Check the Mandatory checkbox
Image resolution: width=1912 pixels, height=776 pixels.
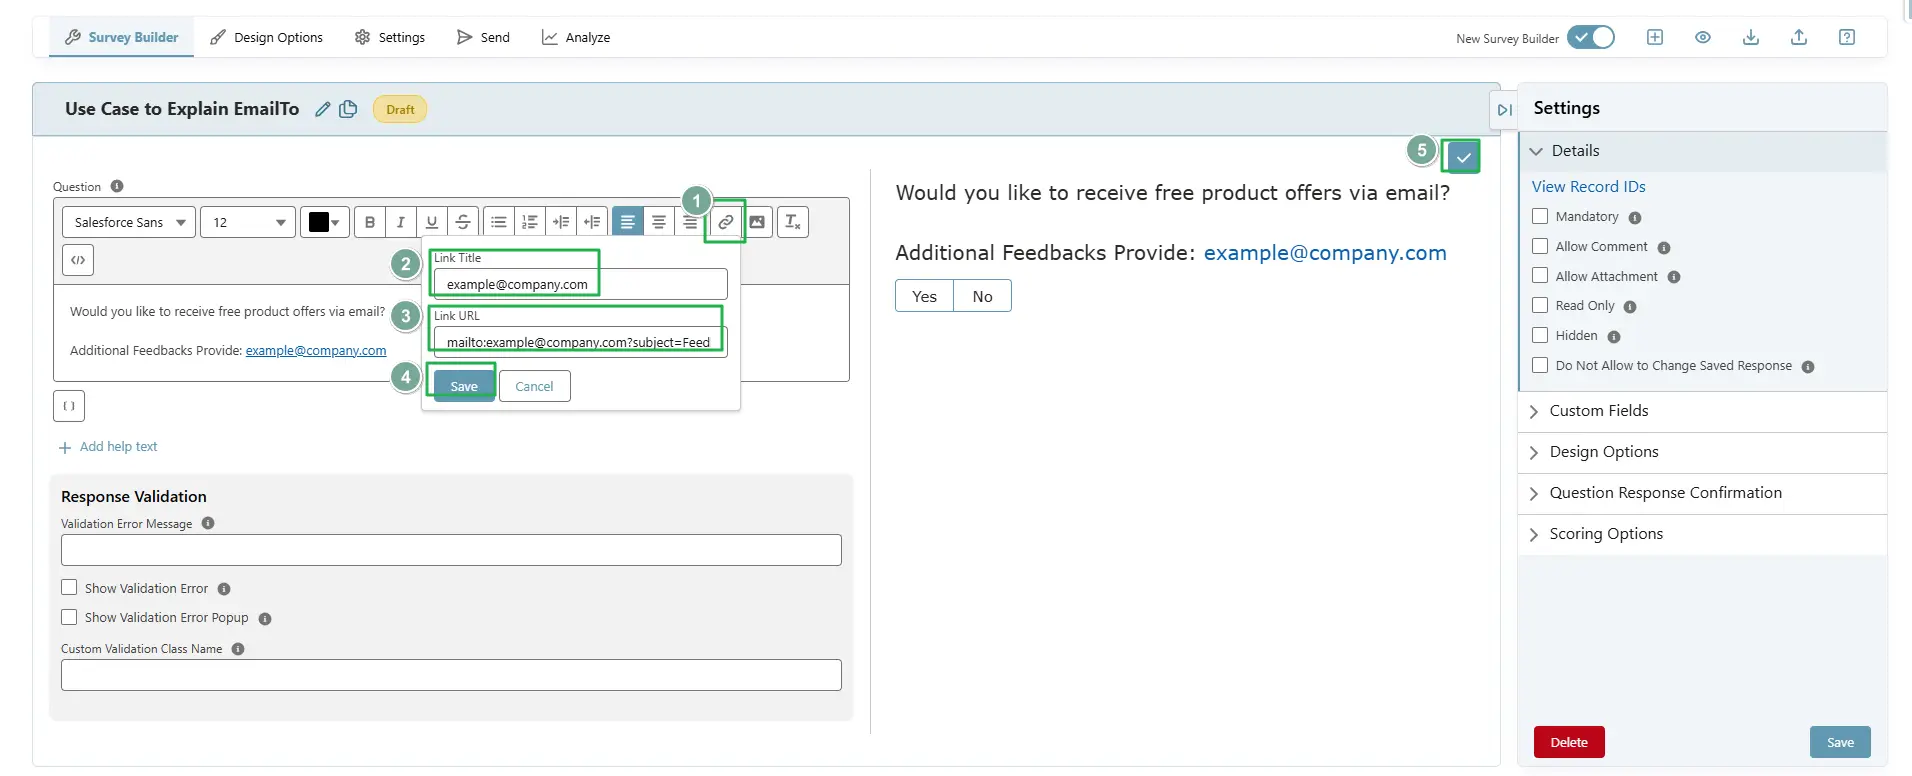(1540, 216)
